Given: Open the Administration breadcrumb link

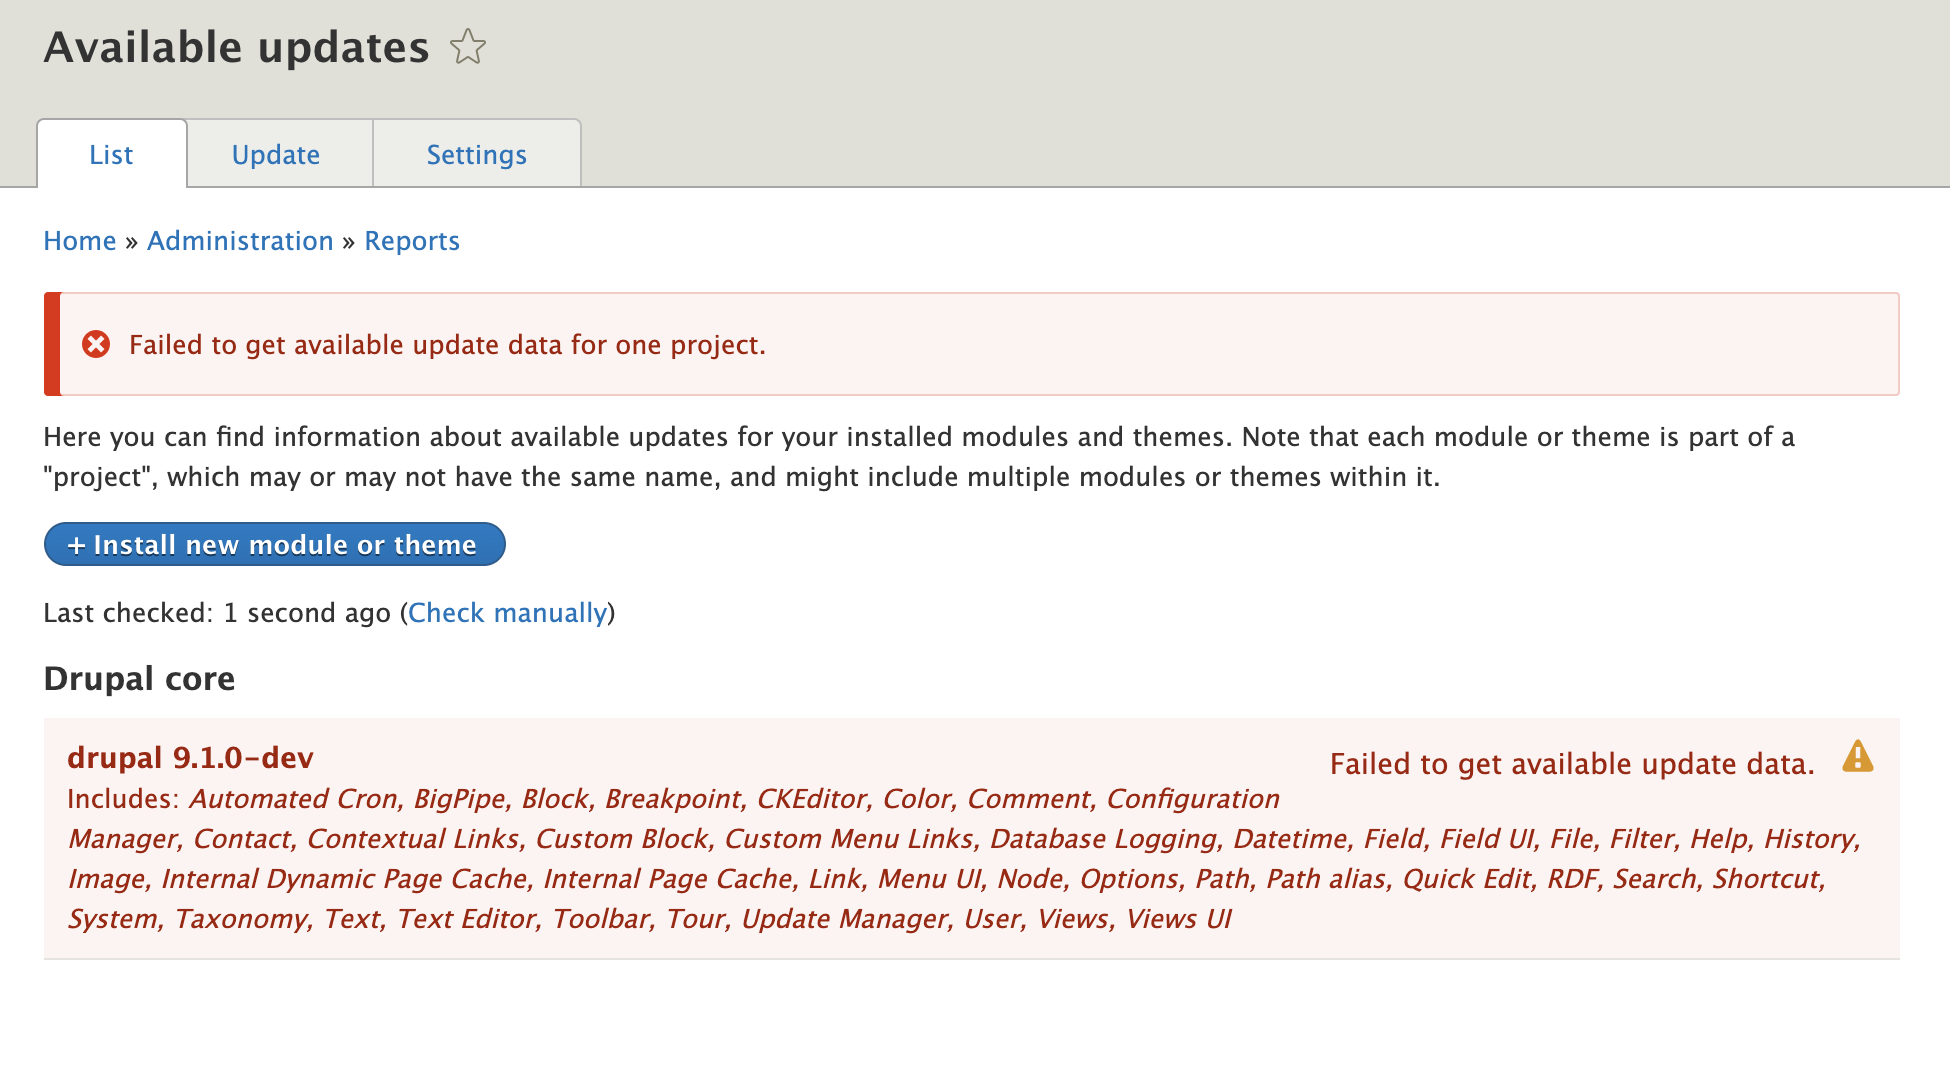Looking at the screenshot, I should click(x=240, y=241).
